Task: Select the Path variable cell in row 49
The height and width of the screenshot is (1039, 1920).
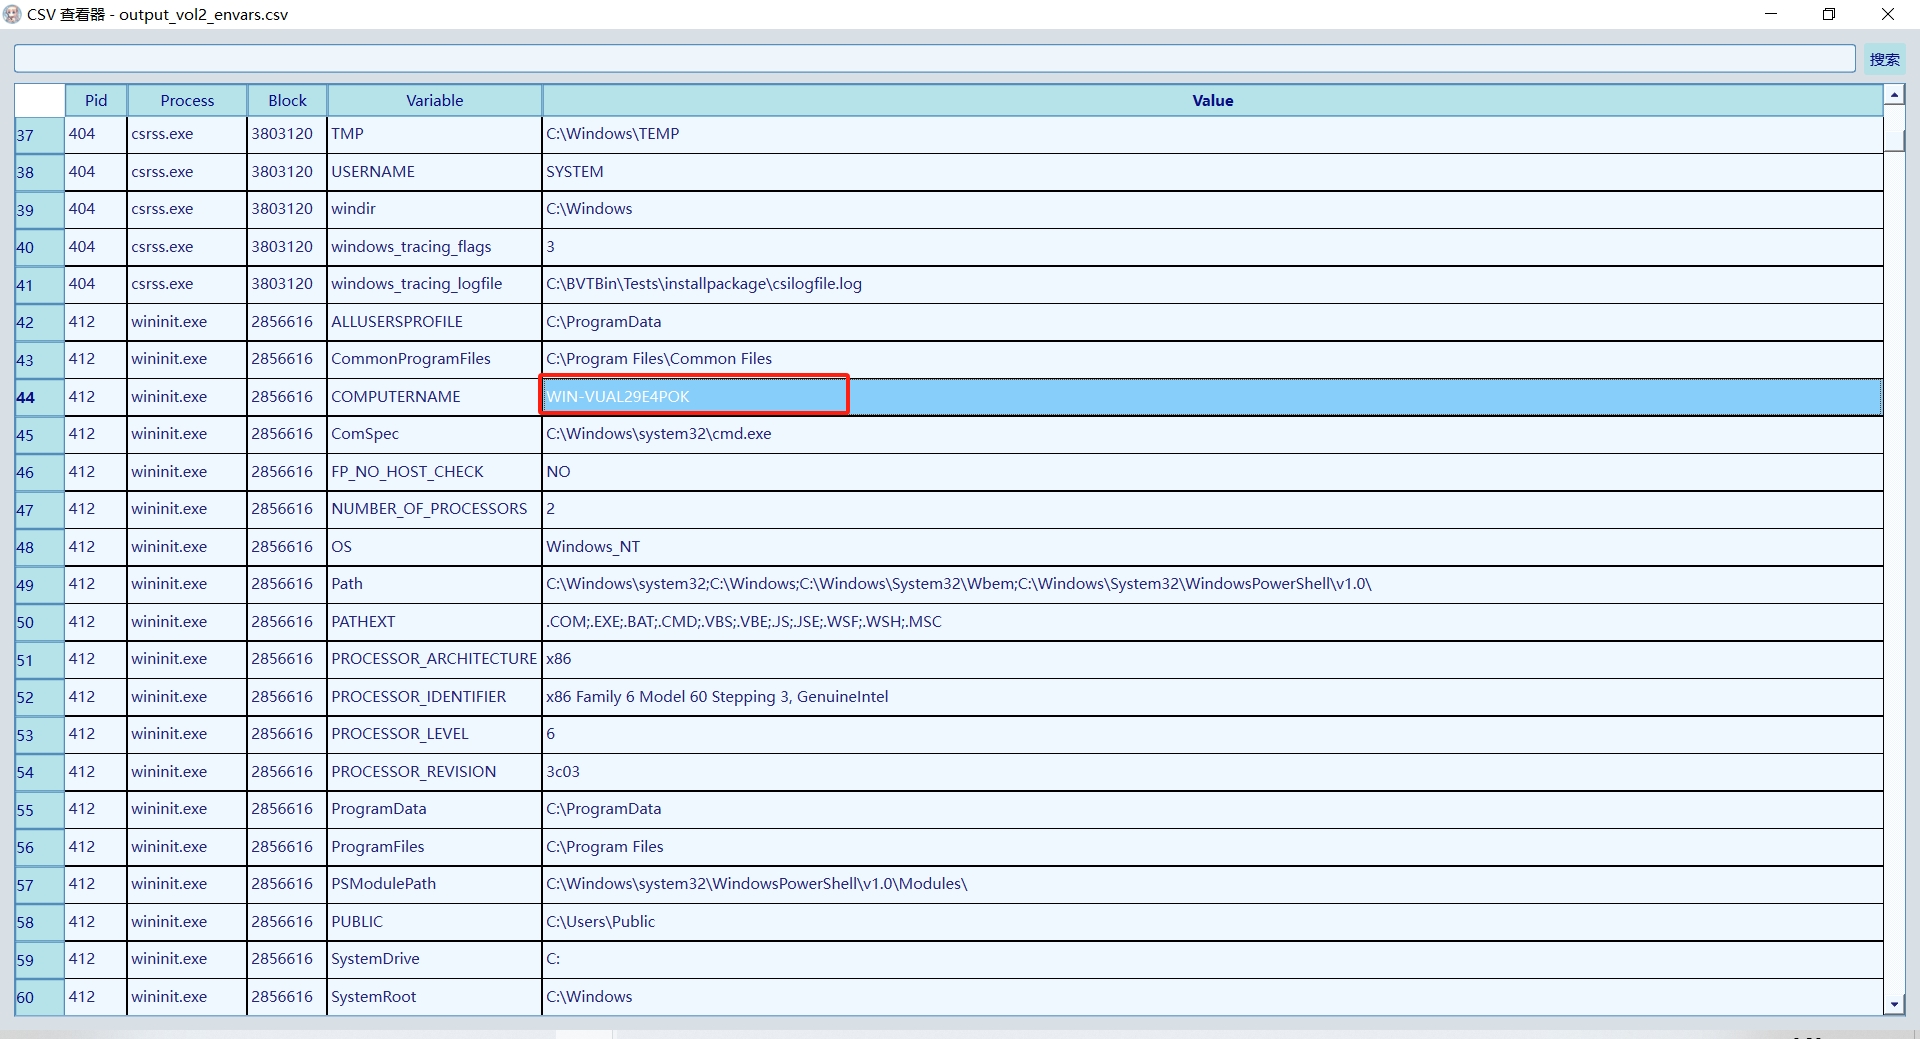Action: click(434, 584)
